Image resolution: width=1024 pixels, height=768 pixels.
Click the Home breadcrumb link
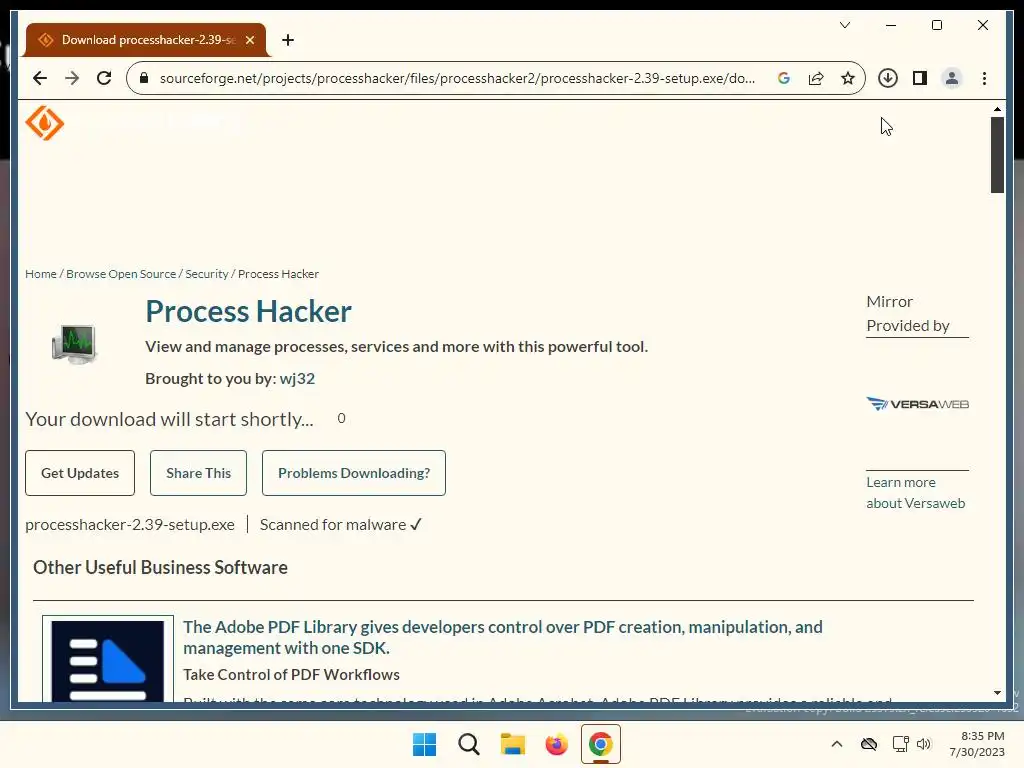click(x=40, y=274)
